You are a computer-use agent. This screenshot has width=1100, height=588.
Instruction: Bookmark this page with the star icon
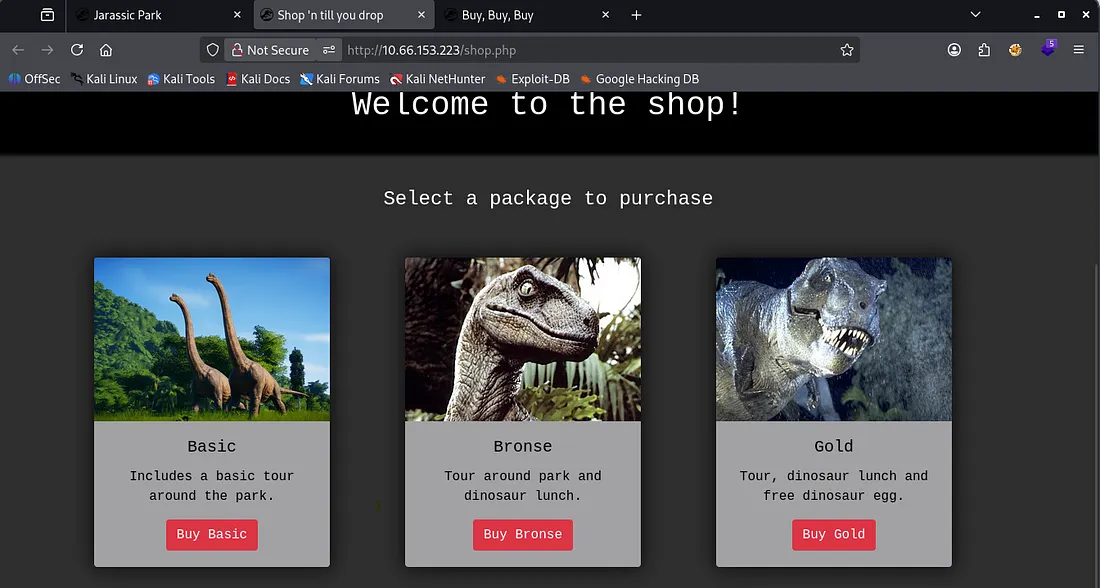click(847, 50)
